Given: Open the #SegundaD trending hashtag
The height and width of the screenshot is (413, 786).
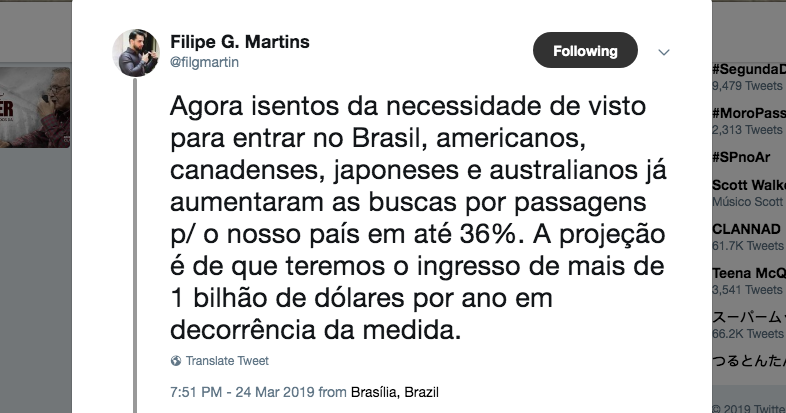Looking at the screenshot, I should [x=748, y=69].
